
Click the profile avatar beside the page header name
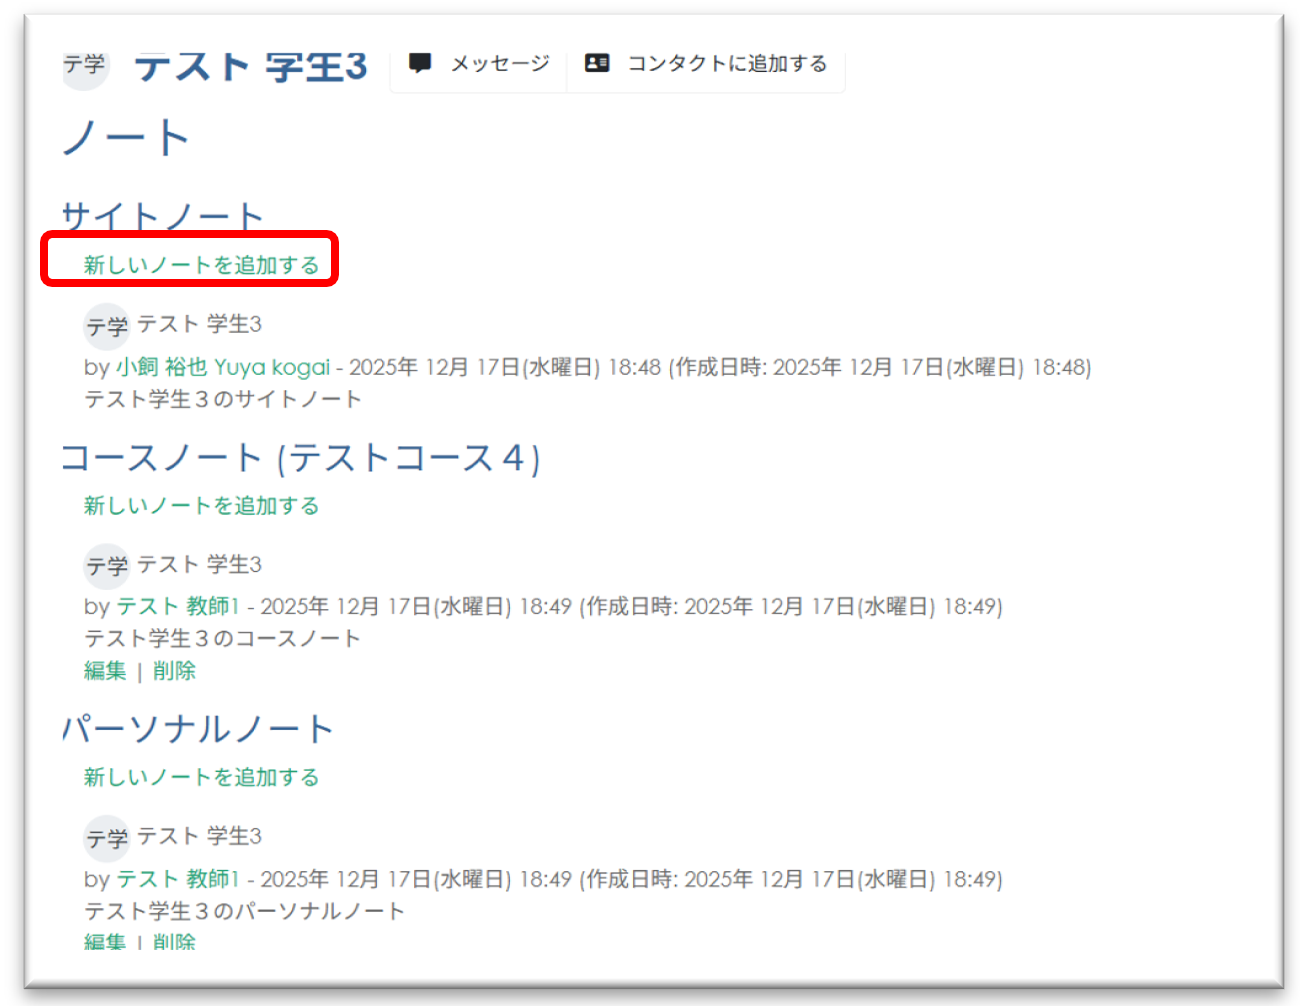click(x=85, y=68)
